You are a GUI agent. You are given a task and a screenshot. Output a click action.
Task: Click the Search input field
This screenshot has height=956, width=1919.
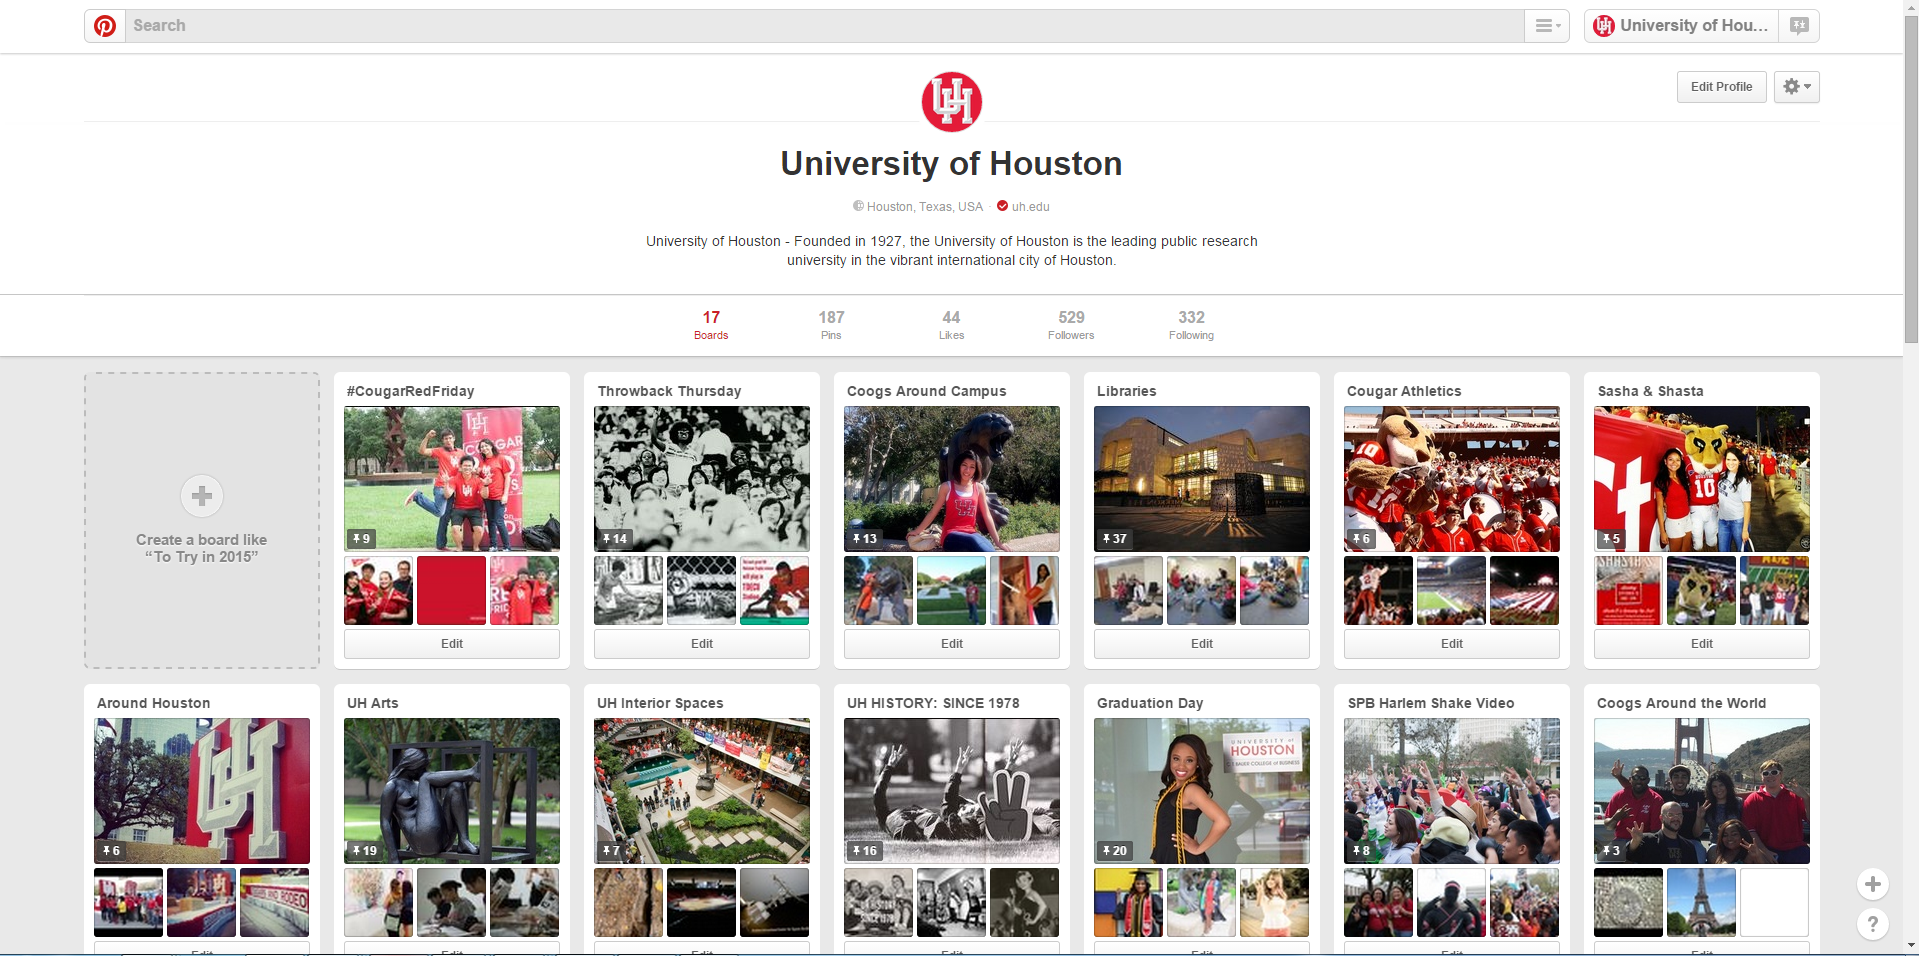[x=824, y=26]
